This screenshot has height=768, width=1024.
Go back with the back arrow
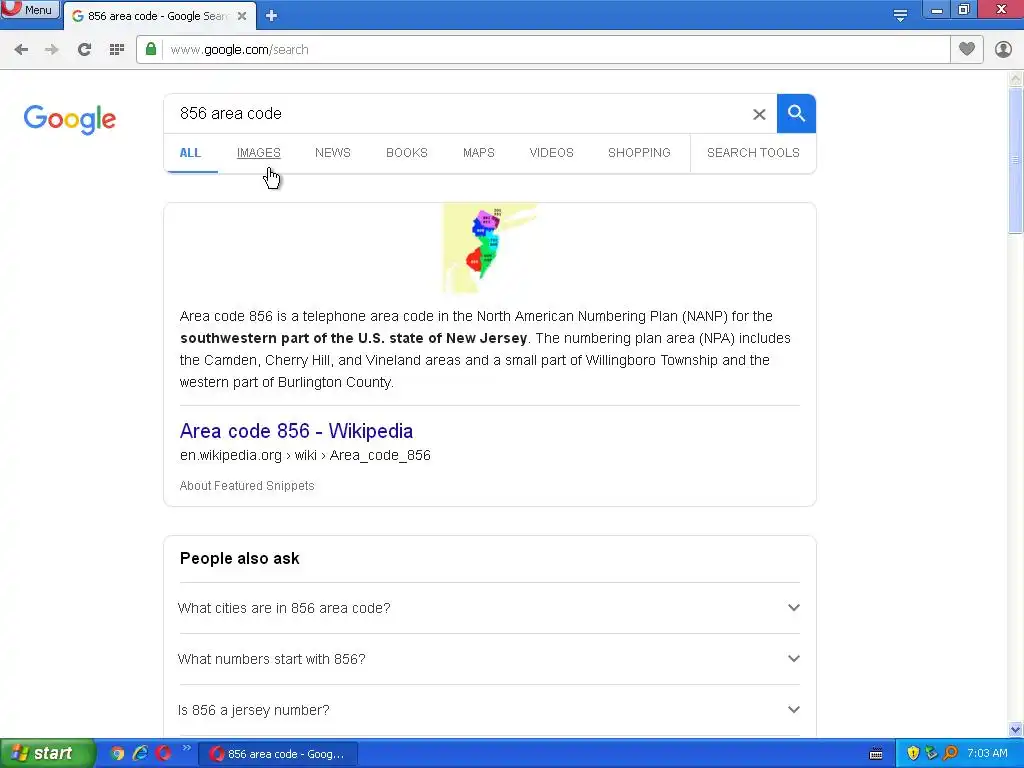coord(21,50)
